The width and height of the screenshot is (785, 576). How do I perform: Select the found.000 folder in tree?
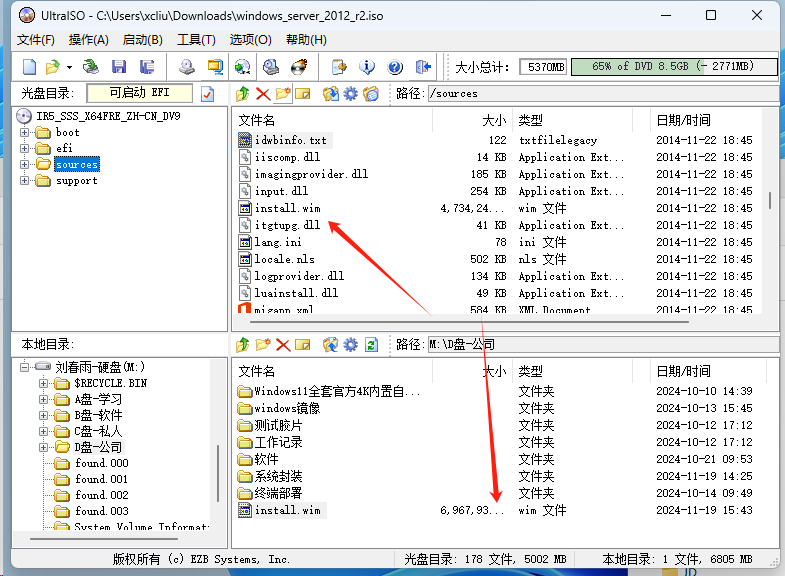pyautogui.click(x=102, y=463)
